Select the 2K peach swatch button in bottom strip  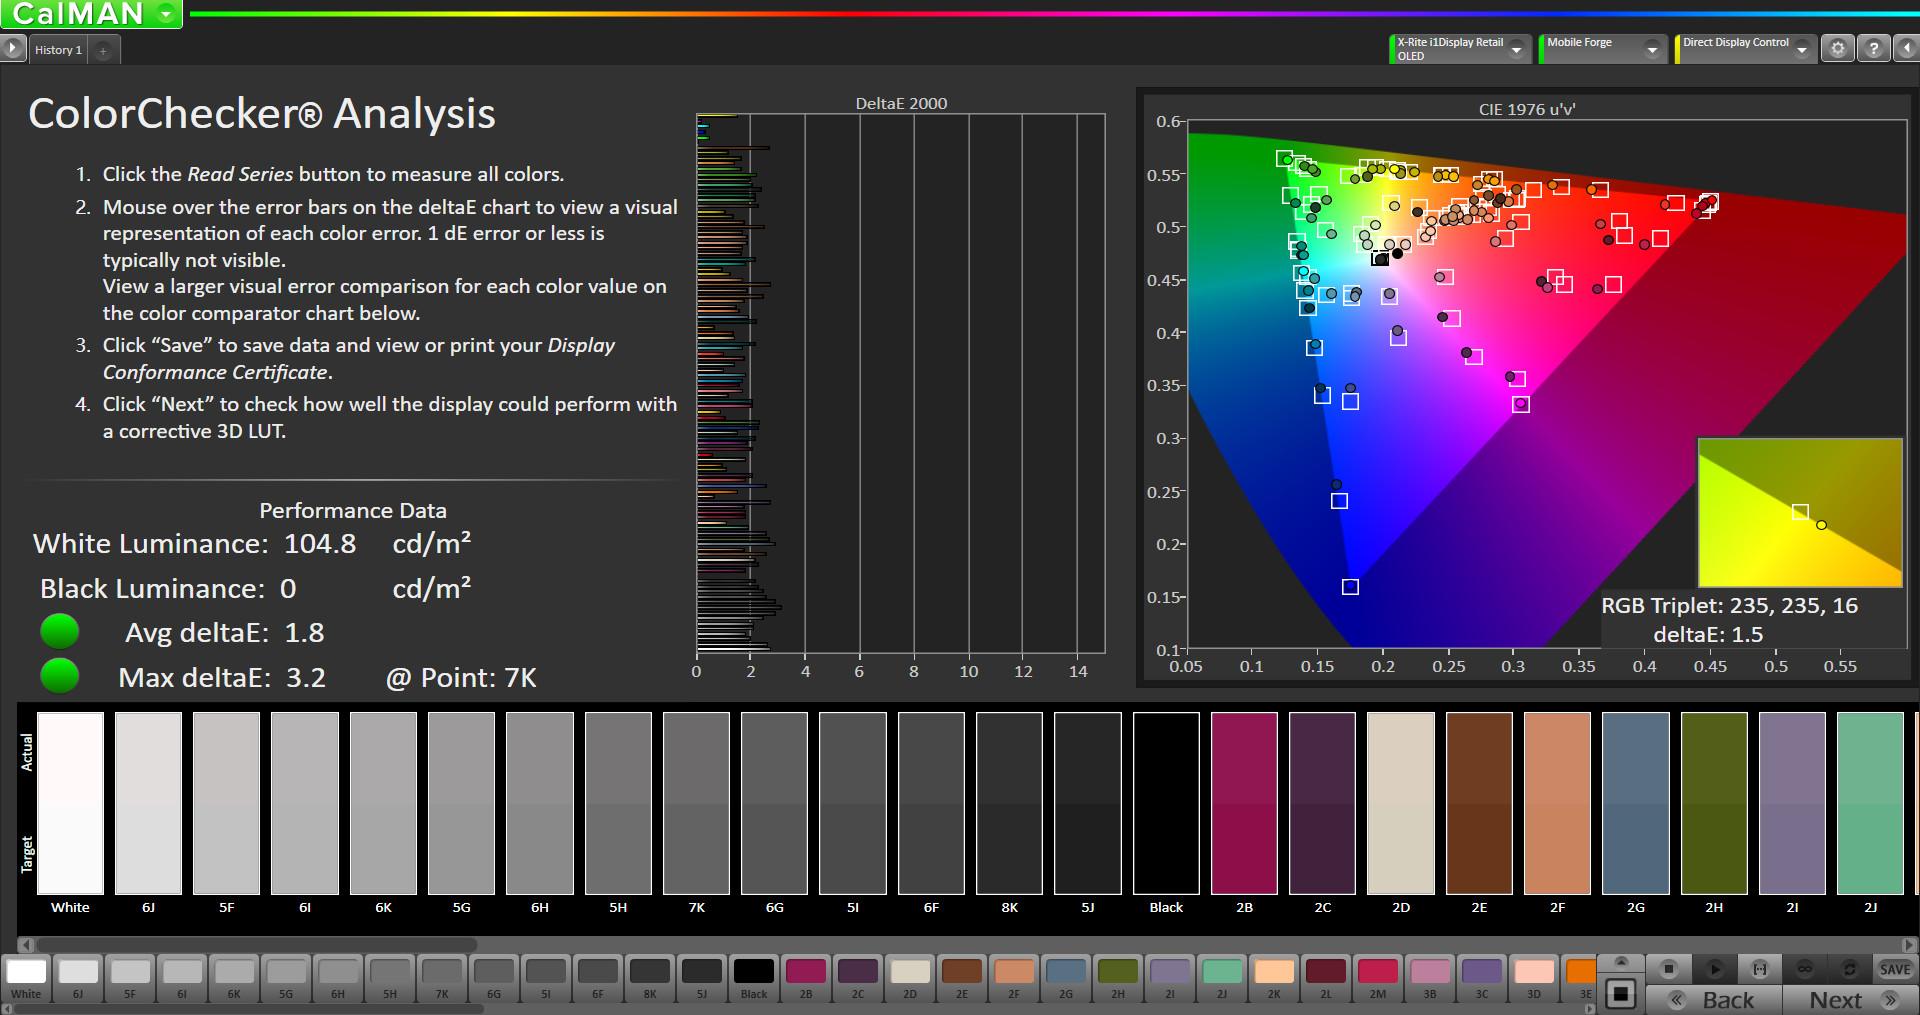coord(1274,979)
